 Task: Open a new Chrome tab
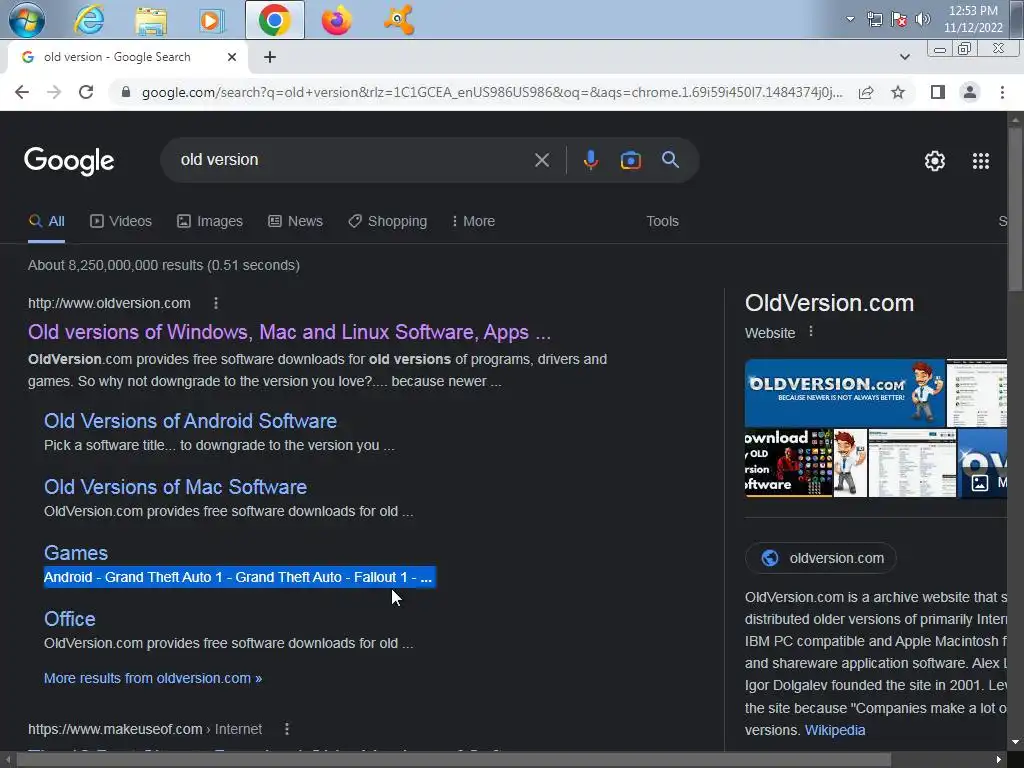tap(270, 57)
